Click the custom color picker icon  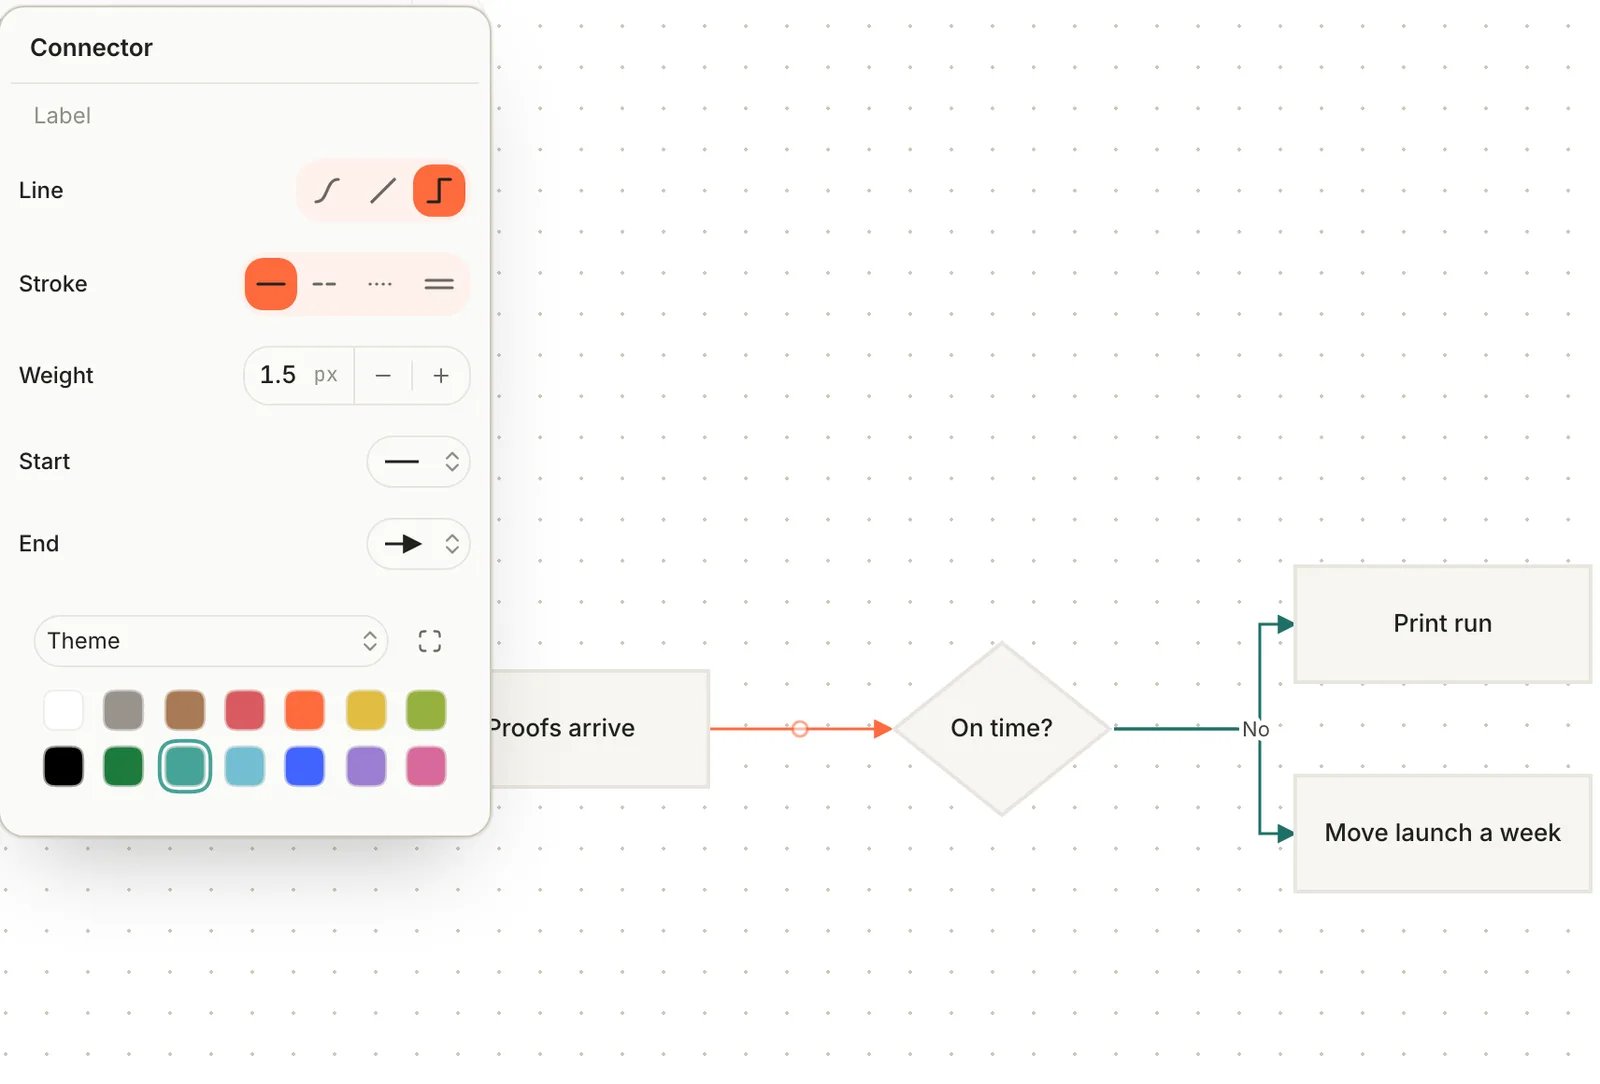point(430,641)
